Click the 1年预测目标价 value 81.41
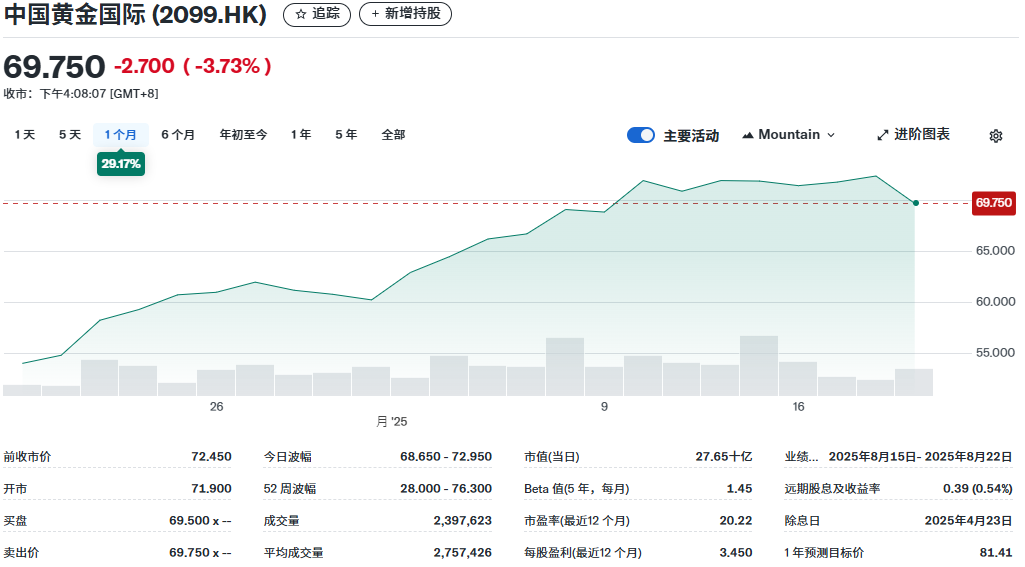The width and height of the screenshot is (1025, 567). coord(996,553)
